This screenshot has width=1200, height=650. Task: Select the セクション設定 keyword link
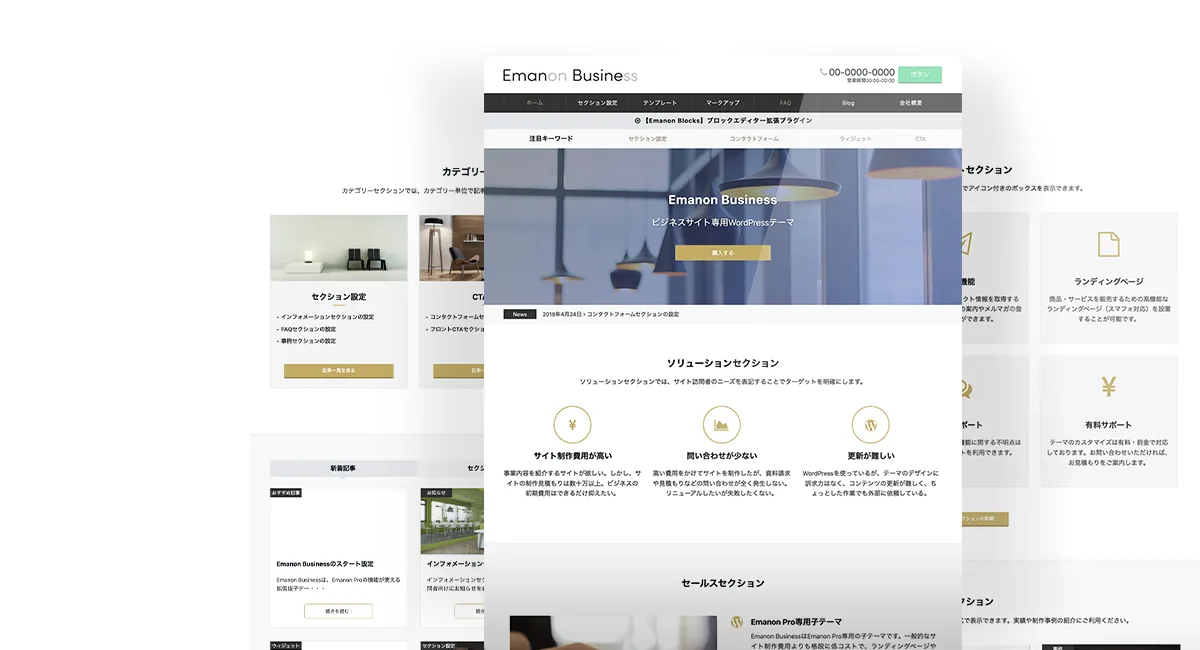(647, 139)
